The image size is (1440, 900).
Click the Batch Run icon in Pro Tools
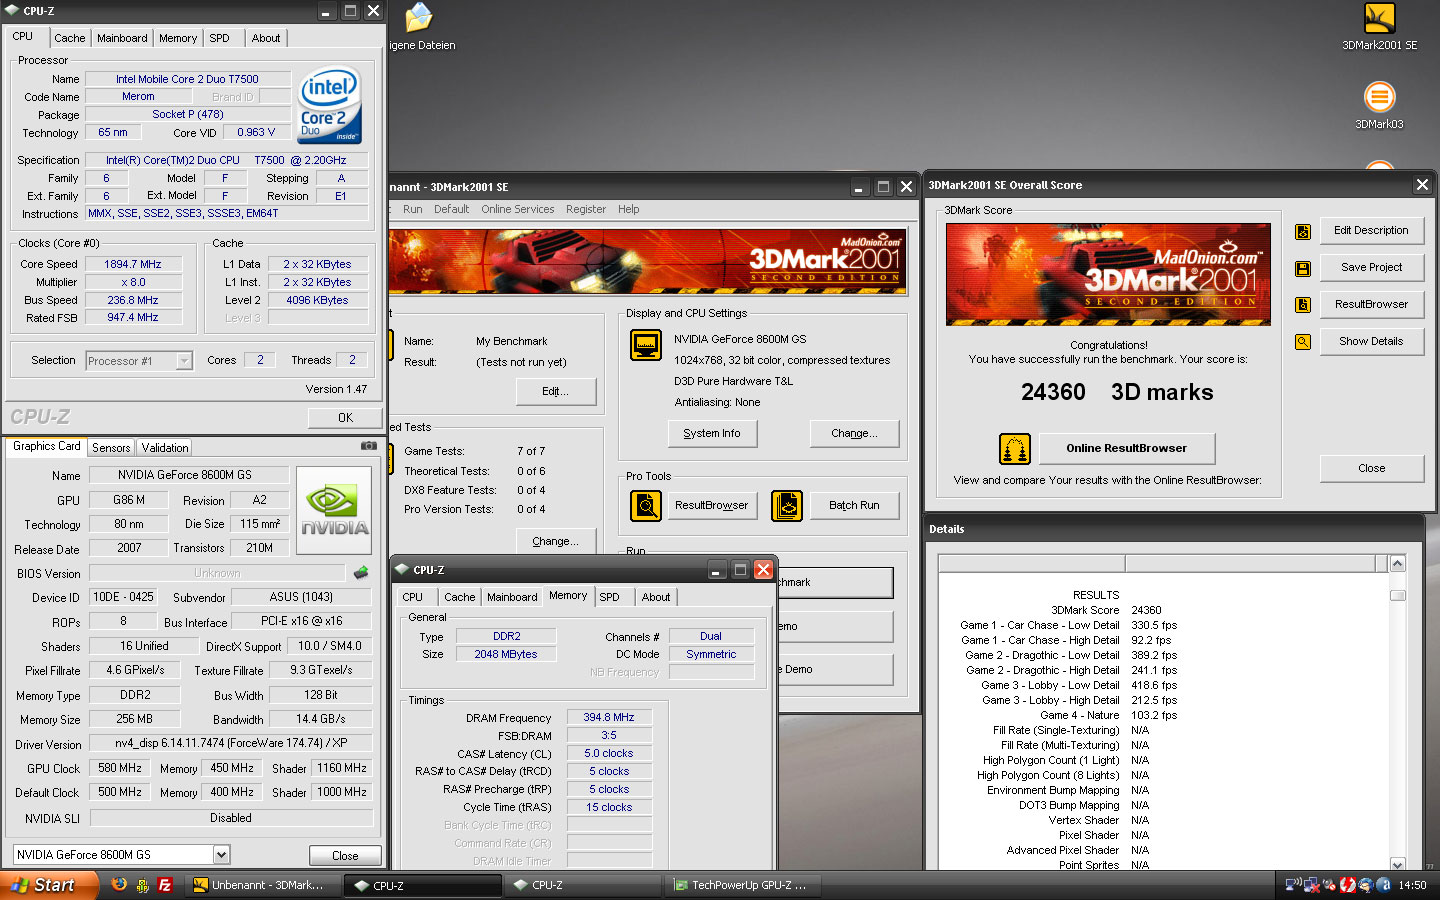click(x=787, y=505)
